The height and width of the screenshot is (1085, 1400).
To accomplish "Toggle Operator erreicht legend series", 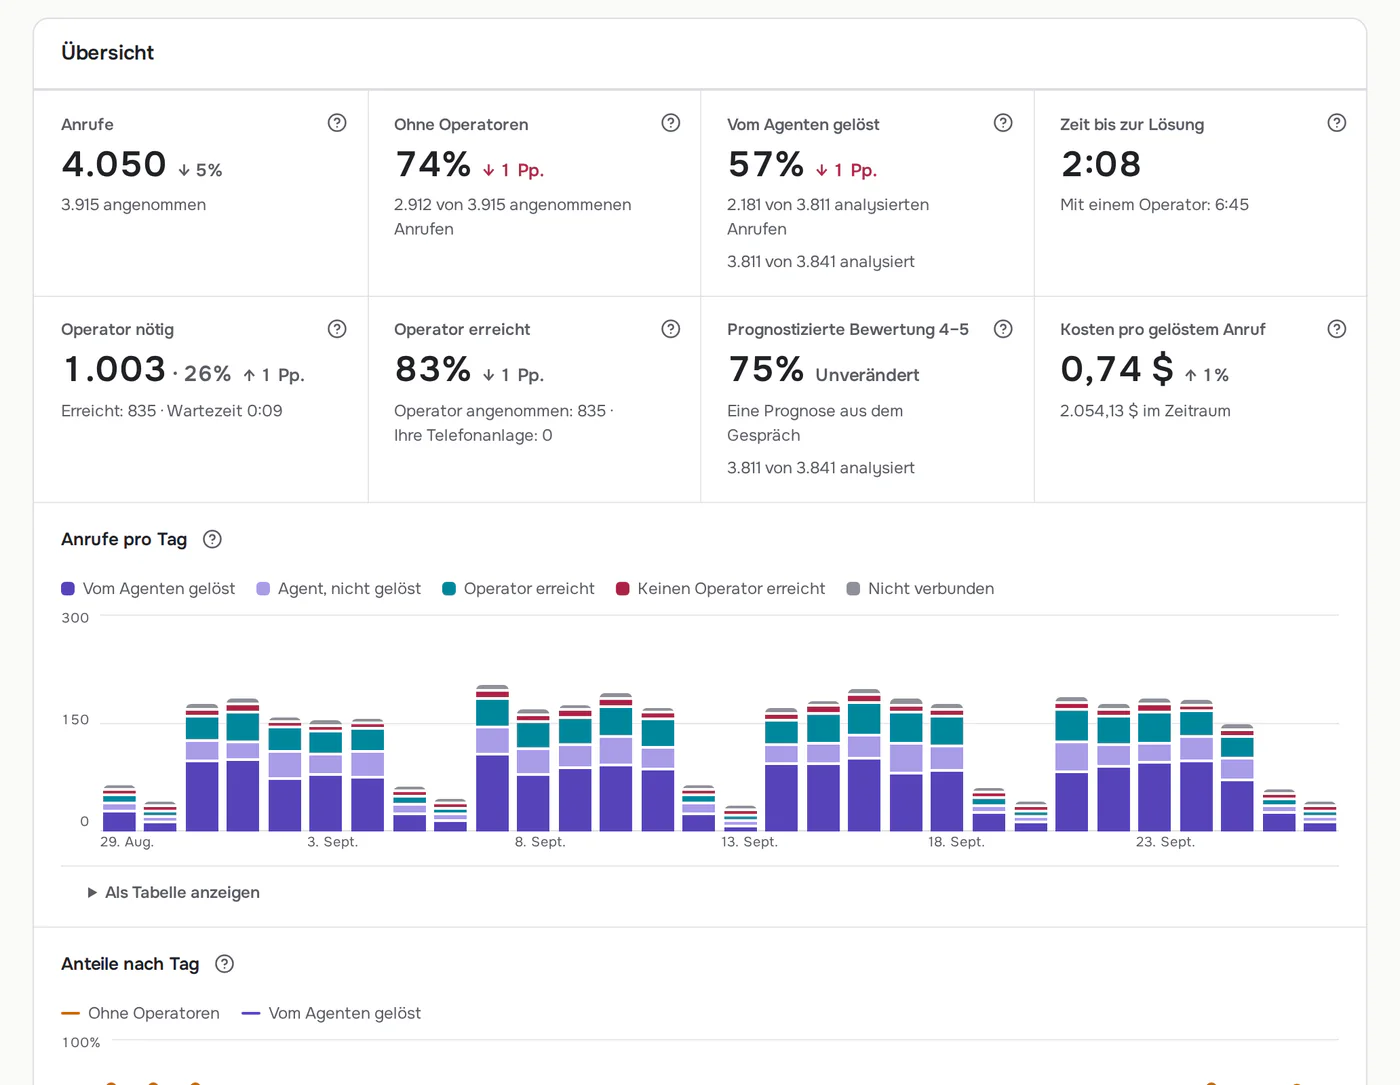I will 519,589.
